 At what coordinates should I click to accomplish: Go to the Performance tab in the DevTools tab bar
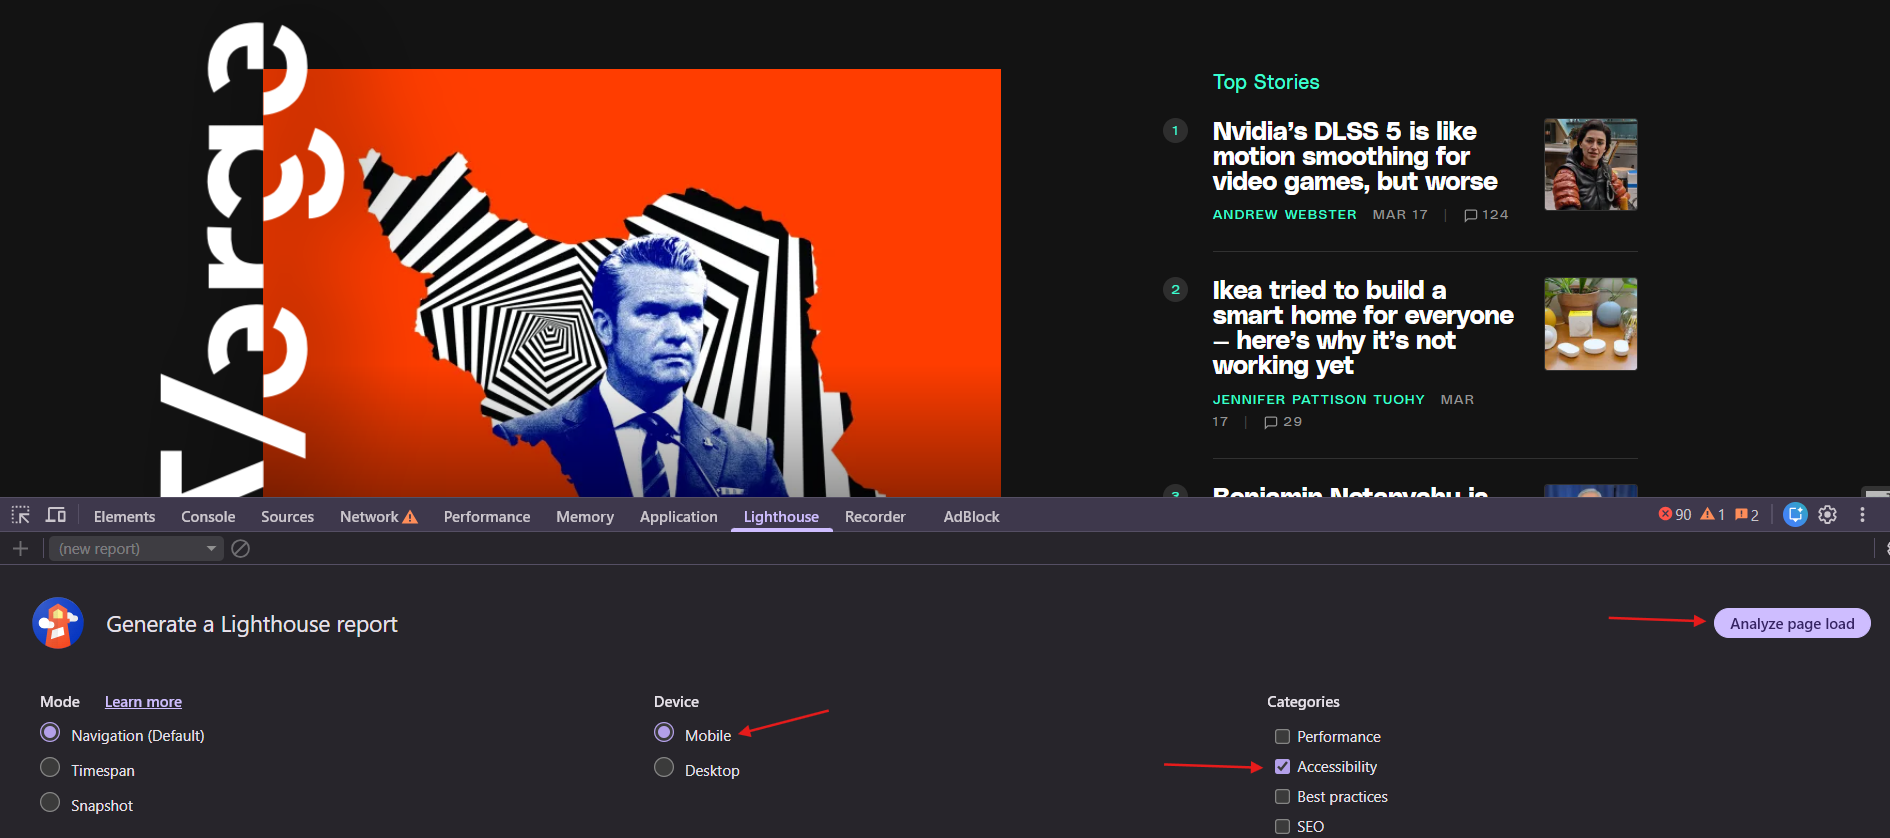point(487,517)
